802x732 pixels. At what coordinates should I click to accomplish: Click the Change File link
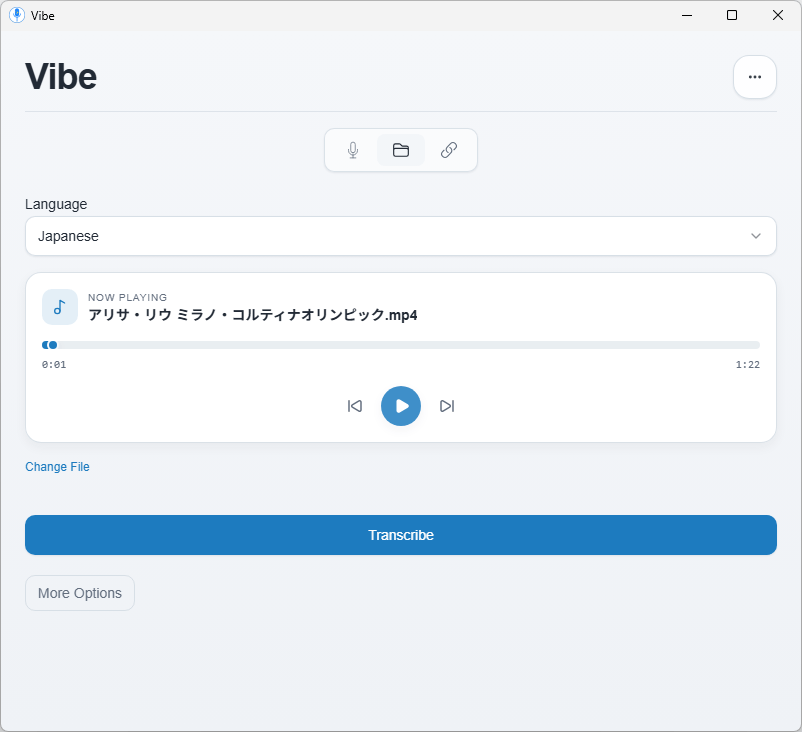click(57, 467)
